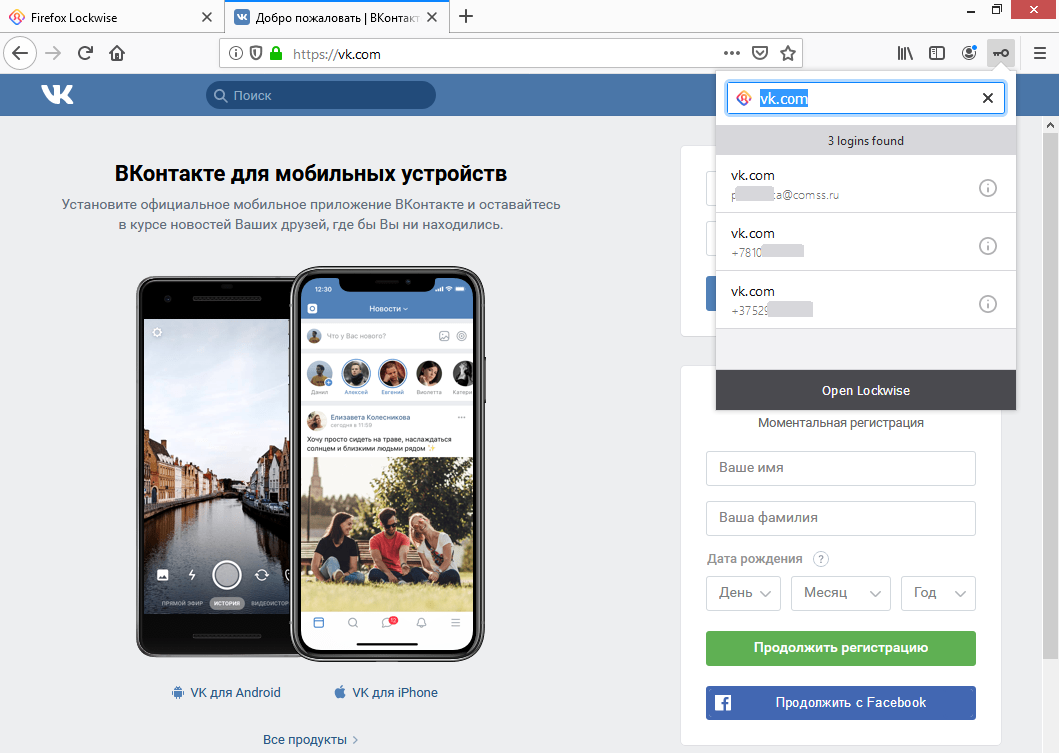This screenshot has width=1059, height=753.
Task: Click the 3 logins found label
Action: (x=866, y=140)
